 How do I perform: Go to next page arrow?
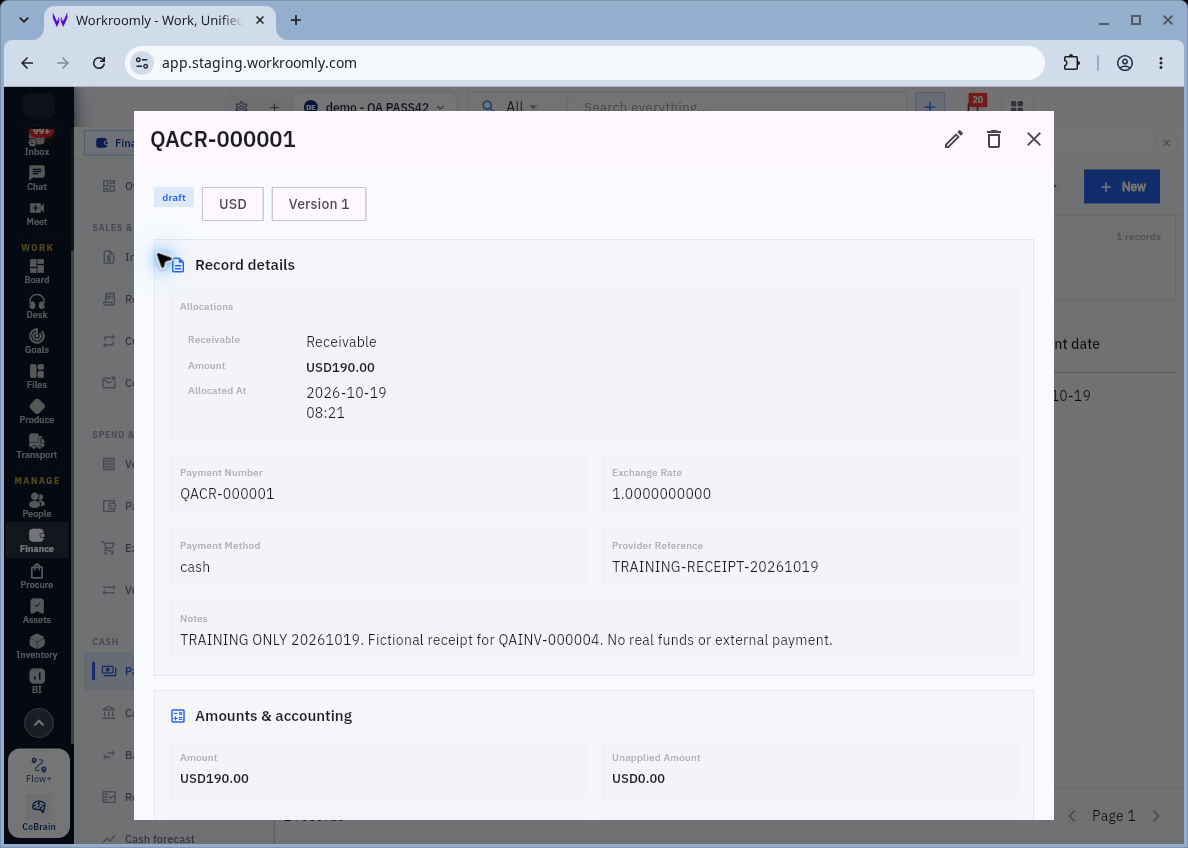pyautogui.click(x=1156, y=815)
